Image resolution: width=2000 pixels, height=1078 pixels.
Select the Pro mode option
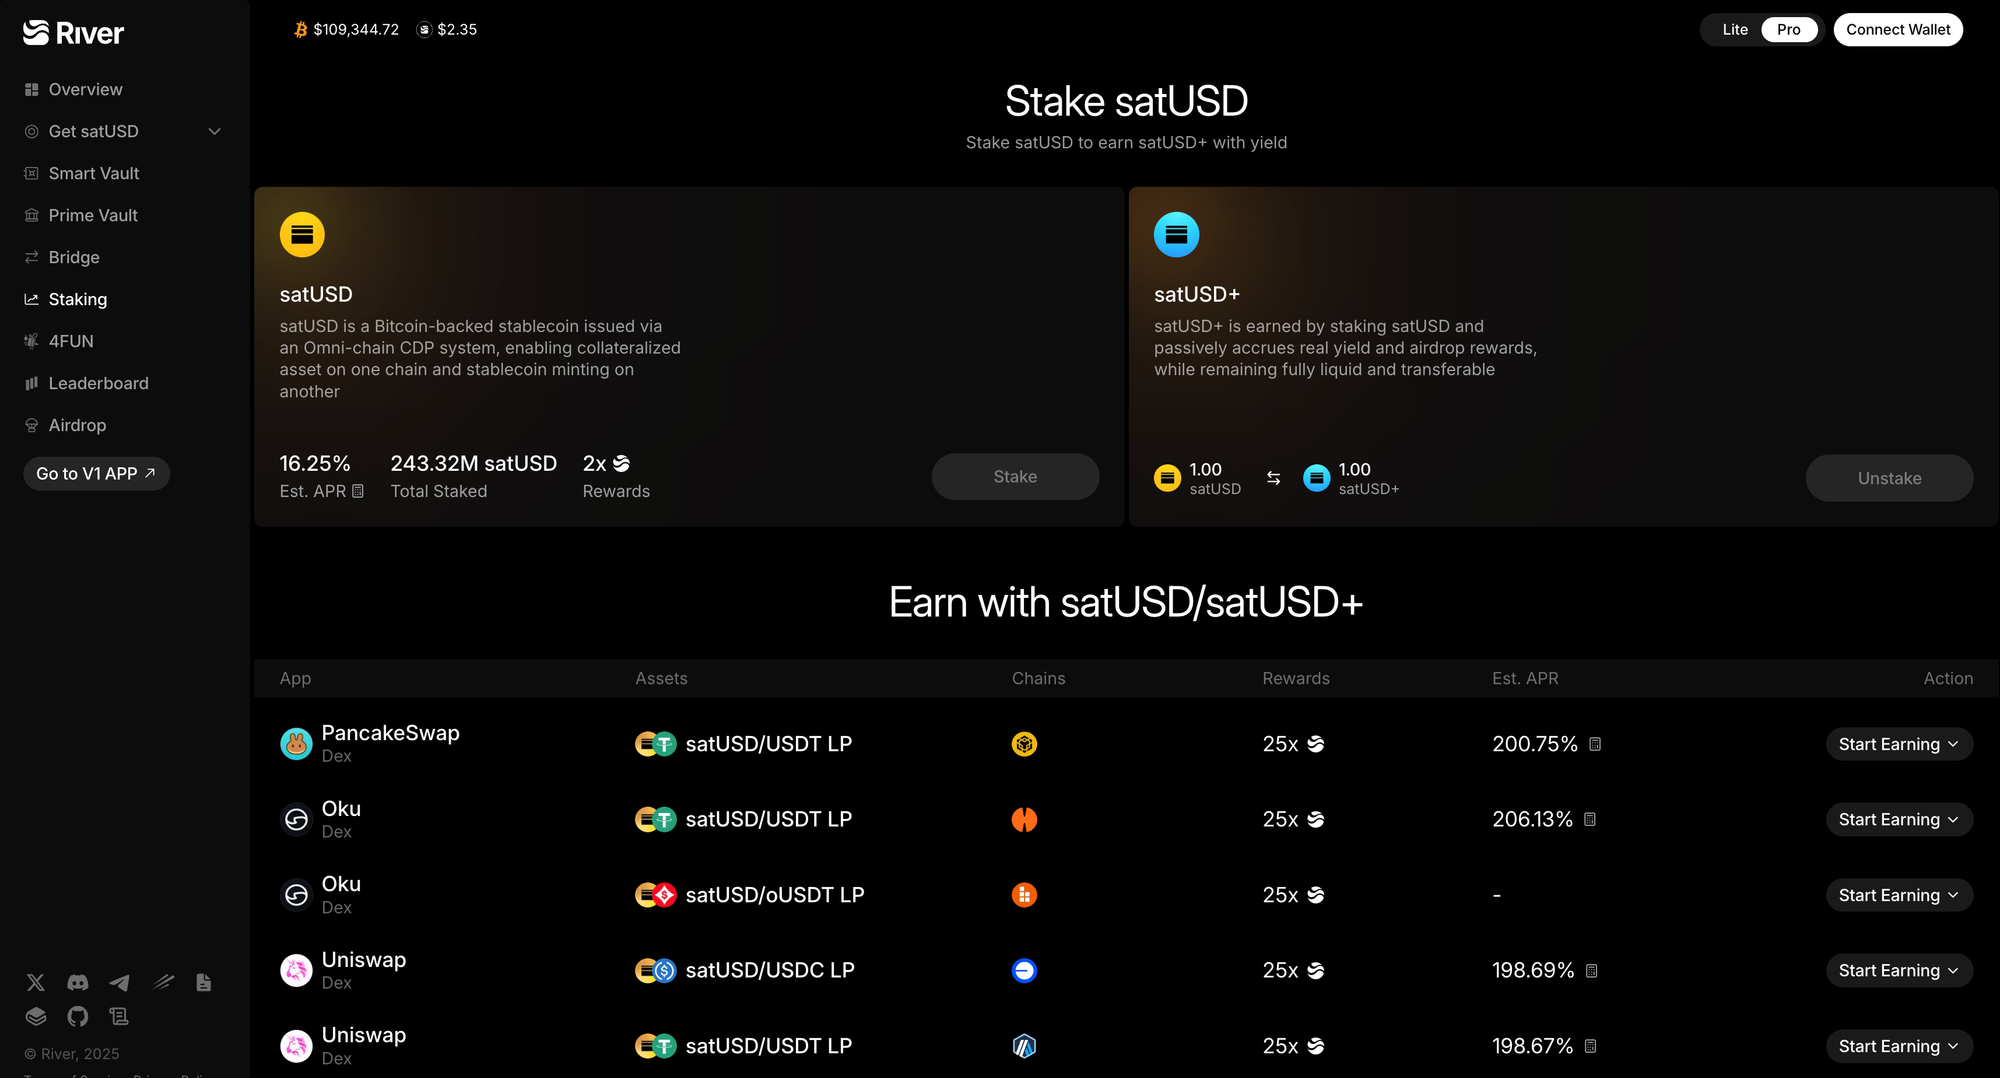tap(1788, 30)
